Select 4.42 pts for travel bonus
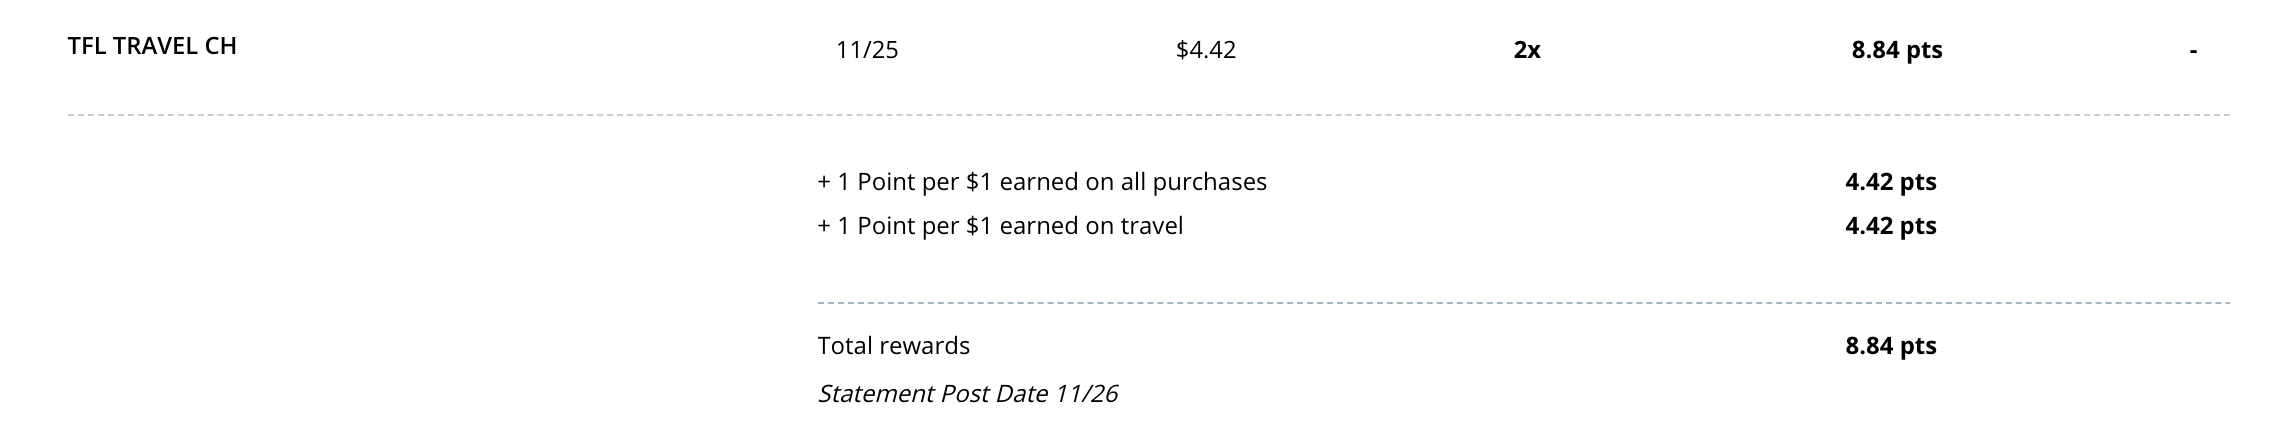This screenshot has width=2296, height=448. coord(1891,226)
